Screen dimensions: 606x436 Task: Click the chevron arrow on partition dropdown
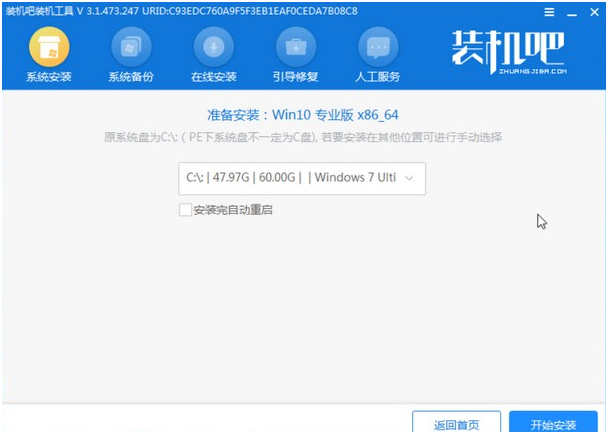(x=411, y=179)
